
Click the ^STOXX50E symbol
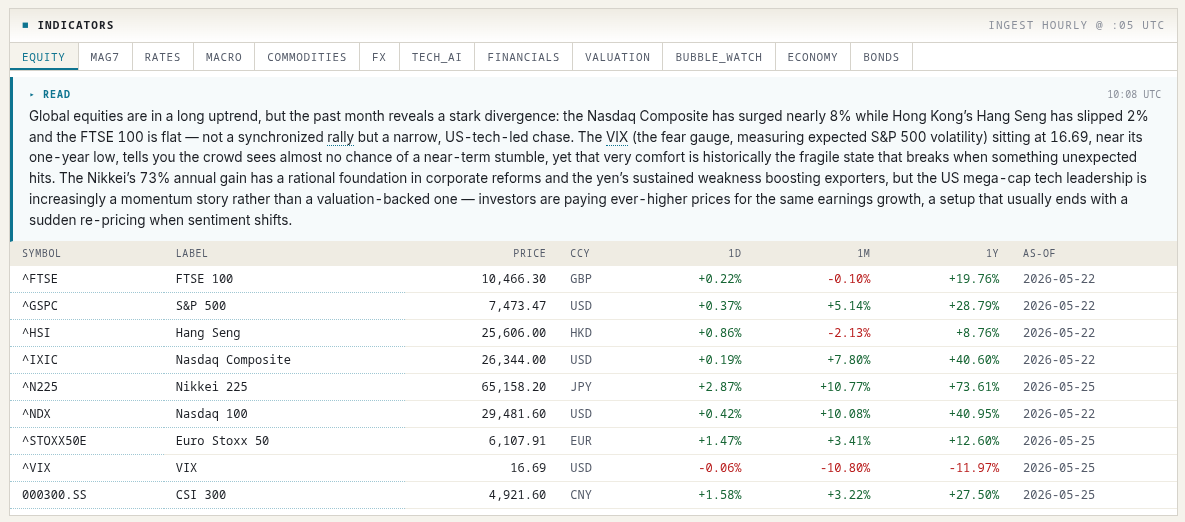click(x=54, y=440)
